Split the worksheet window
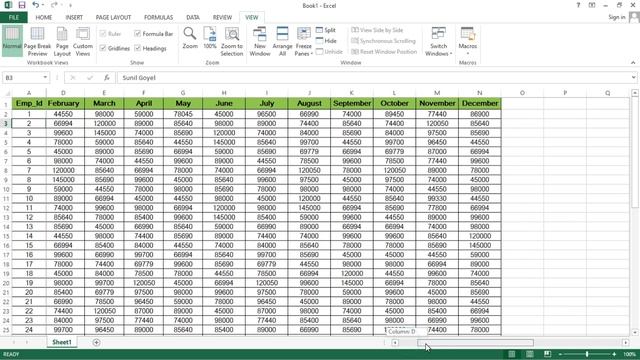This screenshot has height=360, width=640. (326, 30)
